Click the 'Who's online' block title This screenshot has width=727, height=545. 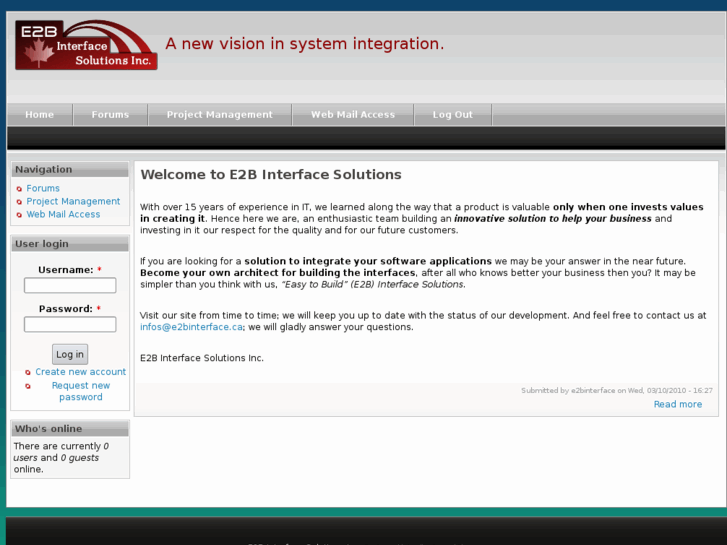pos(48,429)
